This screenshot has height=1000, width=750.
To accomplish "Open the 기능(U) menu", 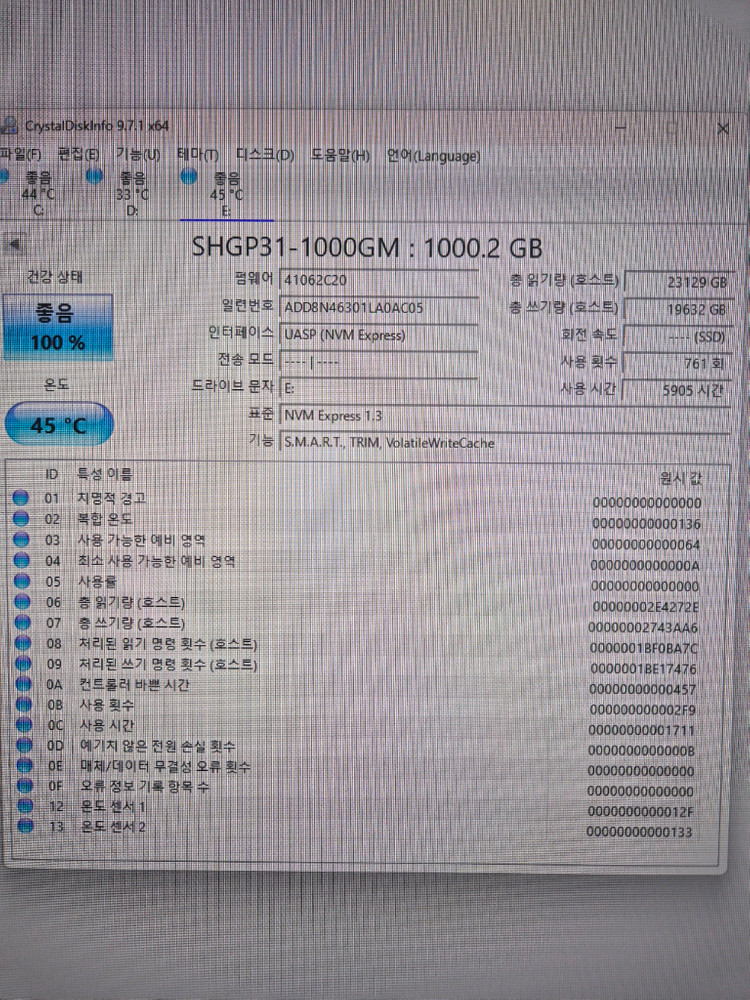I will point(138,154).
